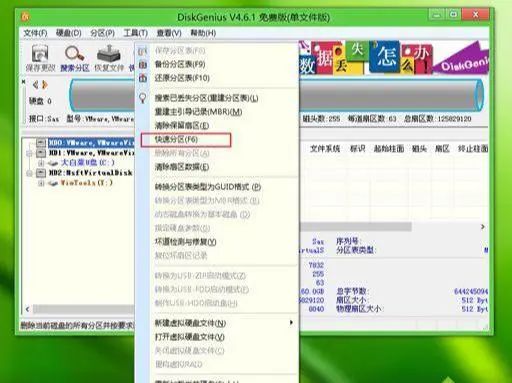Expand the WinTools (Y:) partition node
Viewport: 512px width, 383px height.
tap(41, 183)
